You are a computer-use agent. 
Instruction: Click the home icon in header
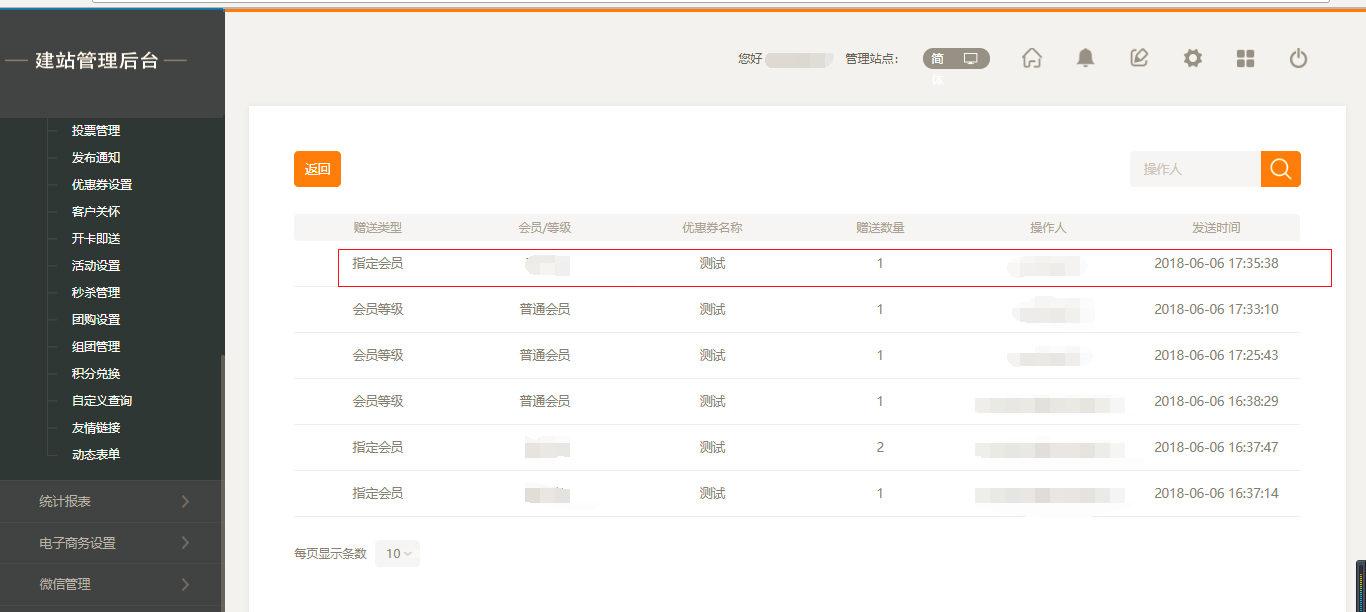pyautogui.click(x=1032, y=59)
